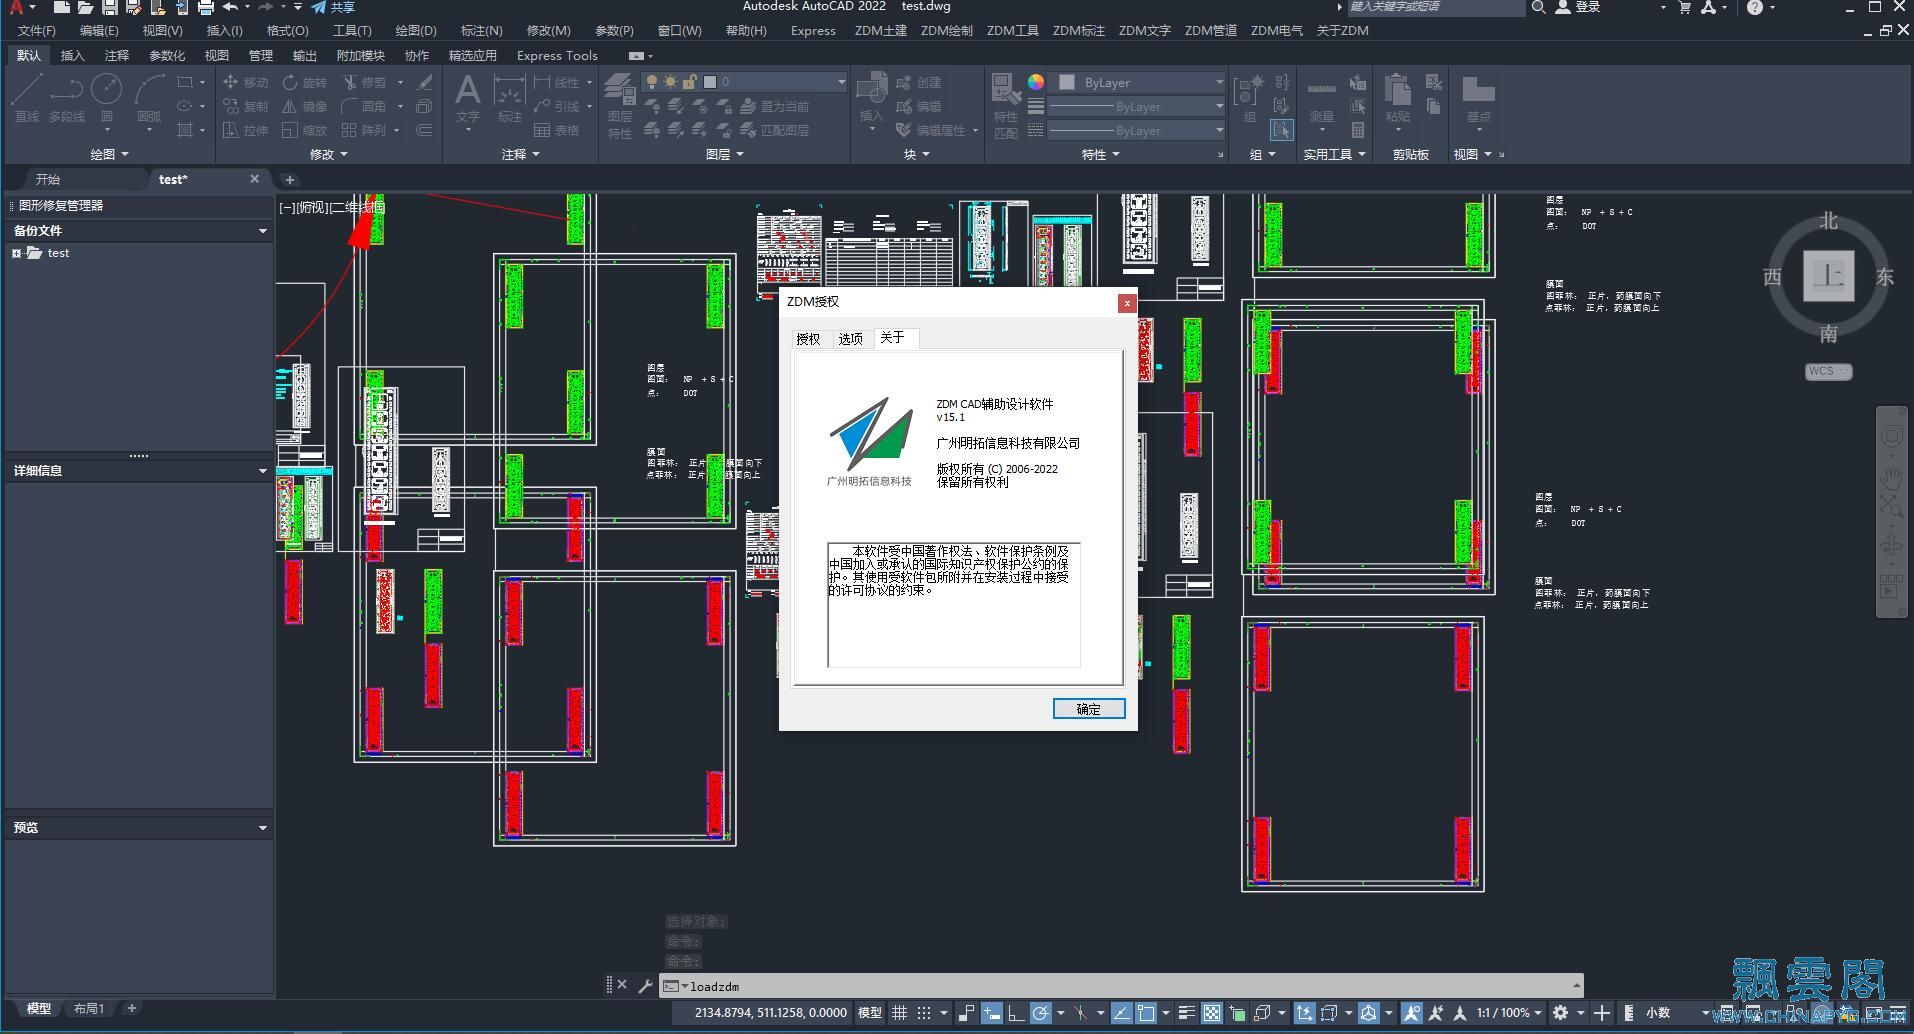
Task: Expand the test backup file tree node
Action: point(16,253)
